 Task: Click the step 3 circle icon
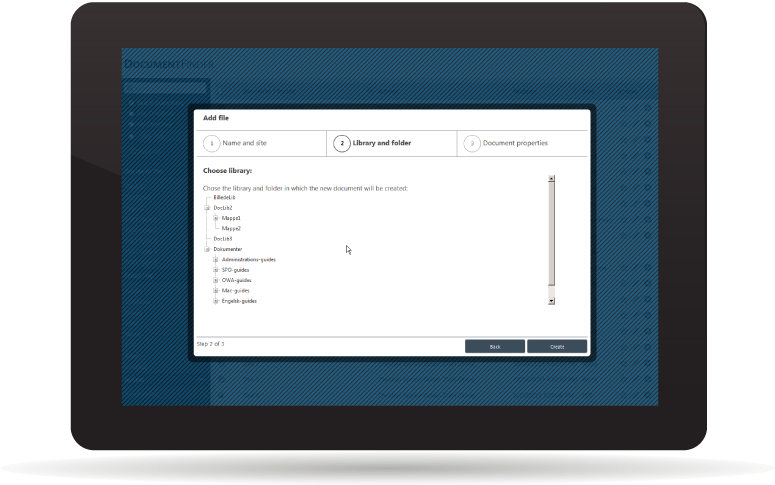472,144
